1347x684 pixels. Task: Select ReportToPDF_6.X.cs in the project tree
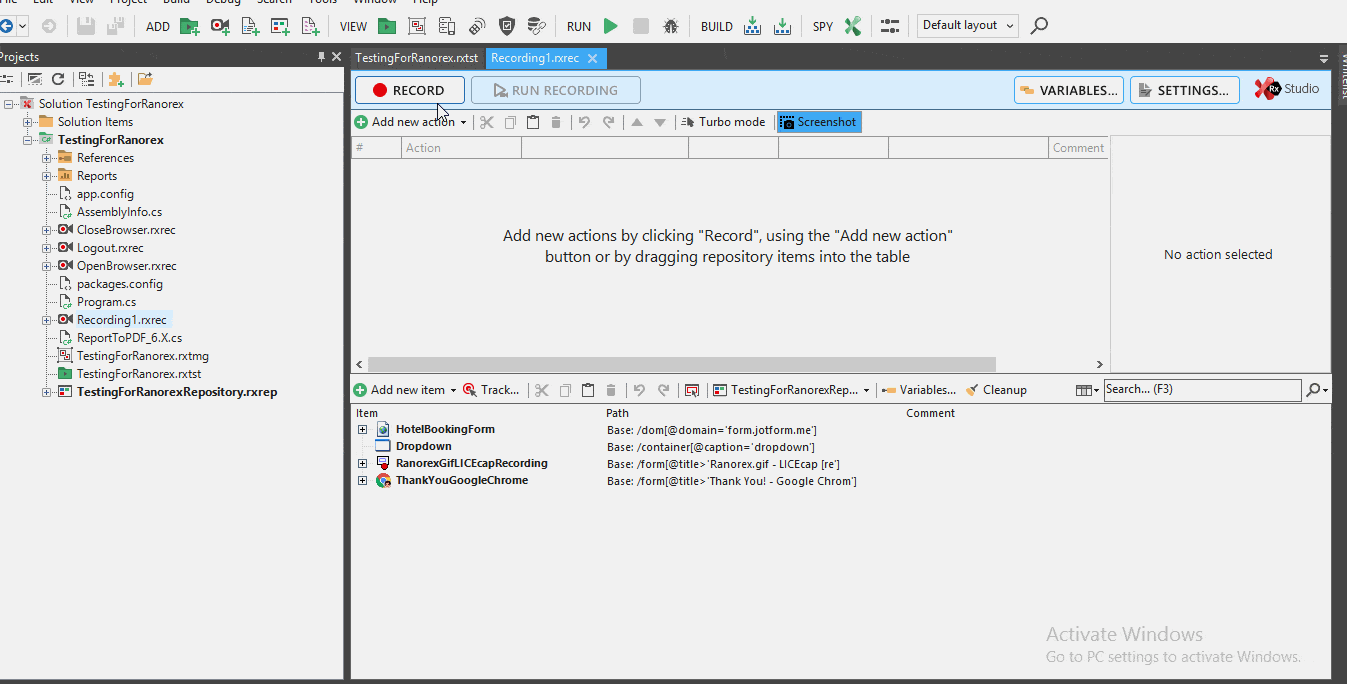[x=129, y=338]
